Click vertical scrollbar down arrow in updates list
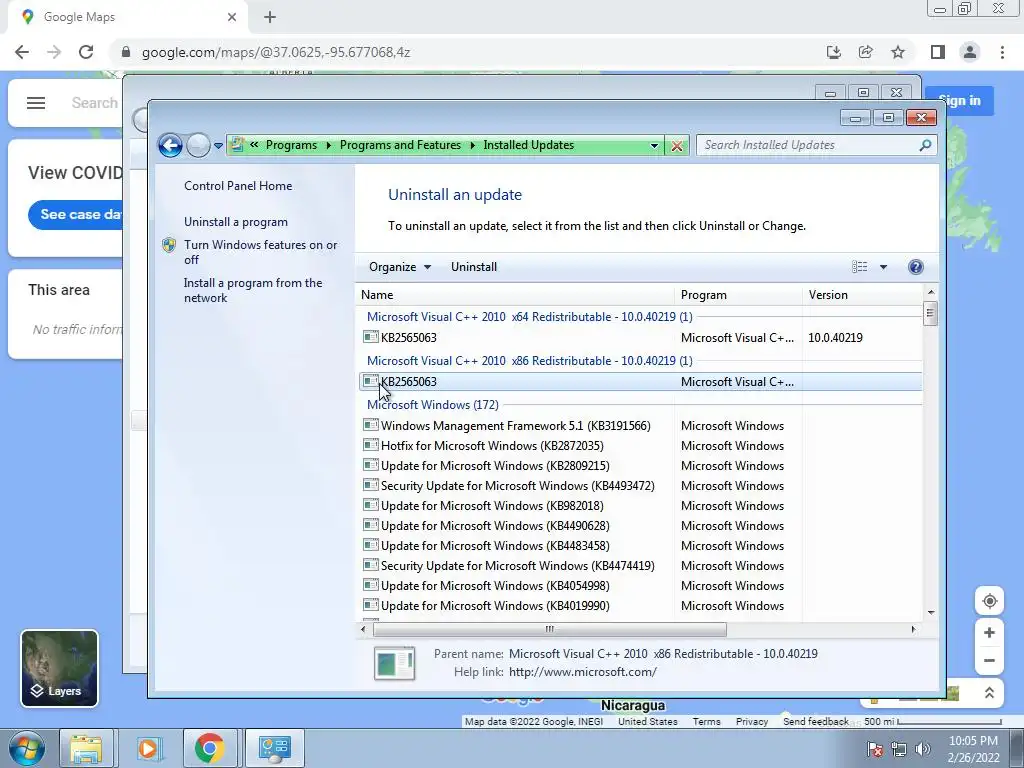This screenshot has height=768, width=1024. pos(931,613)
